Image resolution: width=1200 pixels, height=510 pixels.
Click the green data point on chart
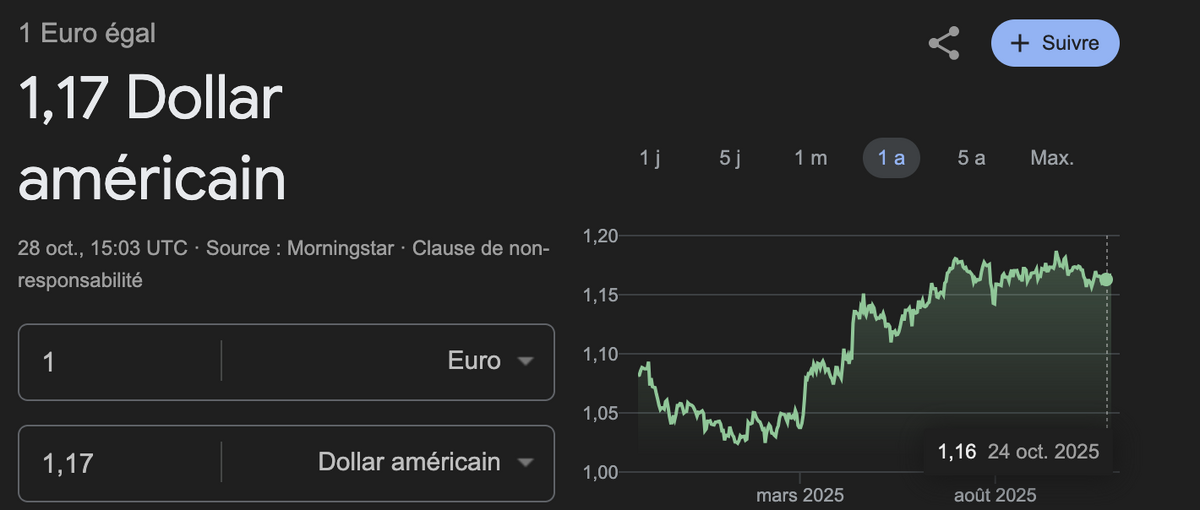click(x=1106, y=280)
